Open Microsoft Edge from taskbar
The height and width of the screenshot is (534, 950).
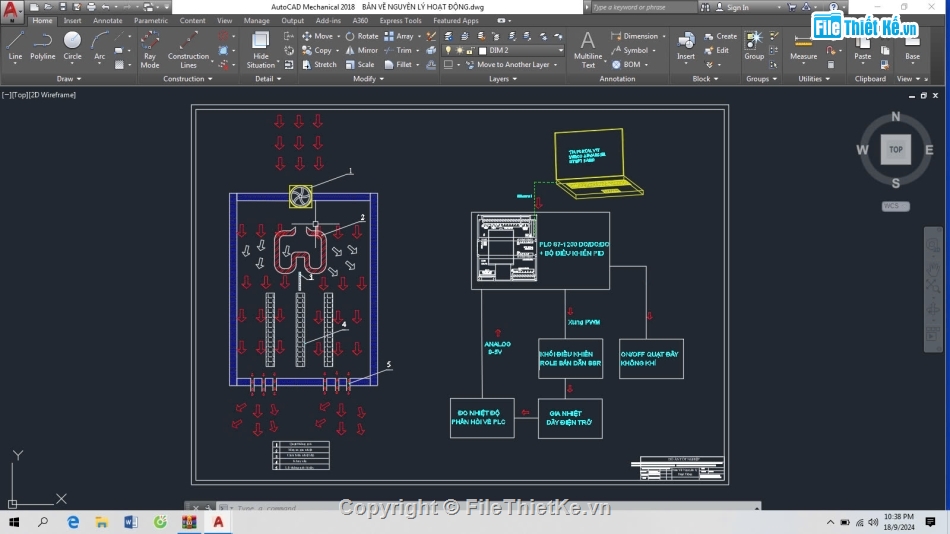tap(73, 522)
